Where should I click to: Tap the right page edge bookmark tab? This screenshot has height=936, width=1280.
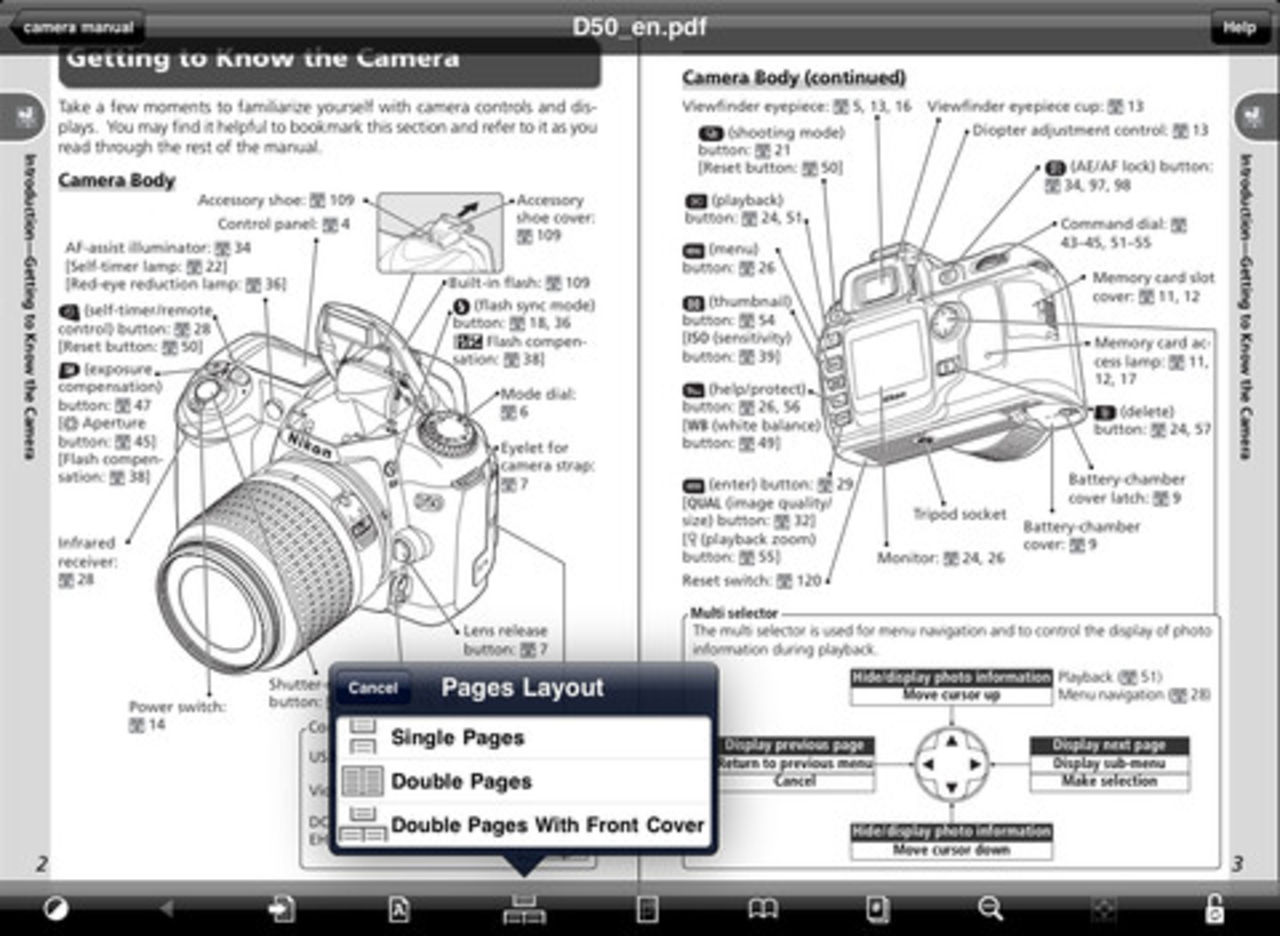point(1256,119)
